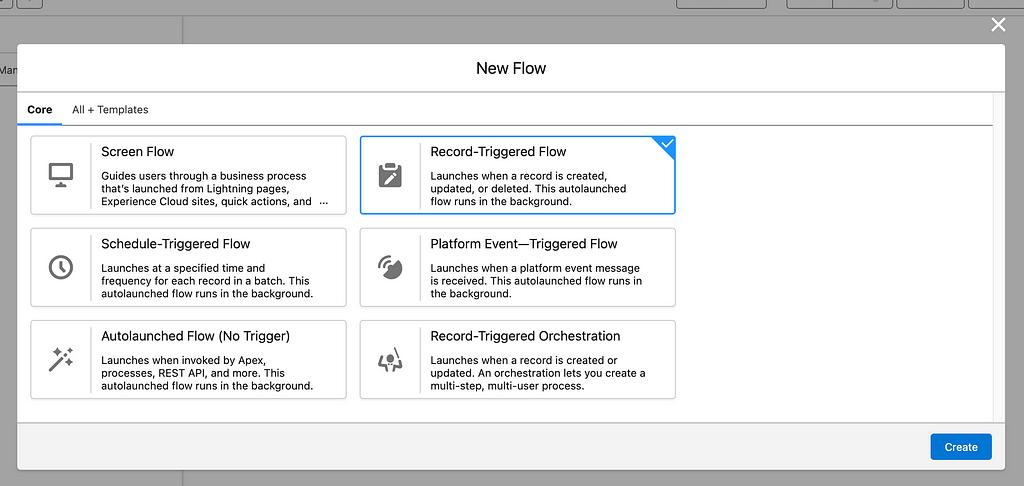Switch to the Core tab

click(x=39, y=110)
